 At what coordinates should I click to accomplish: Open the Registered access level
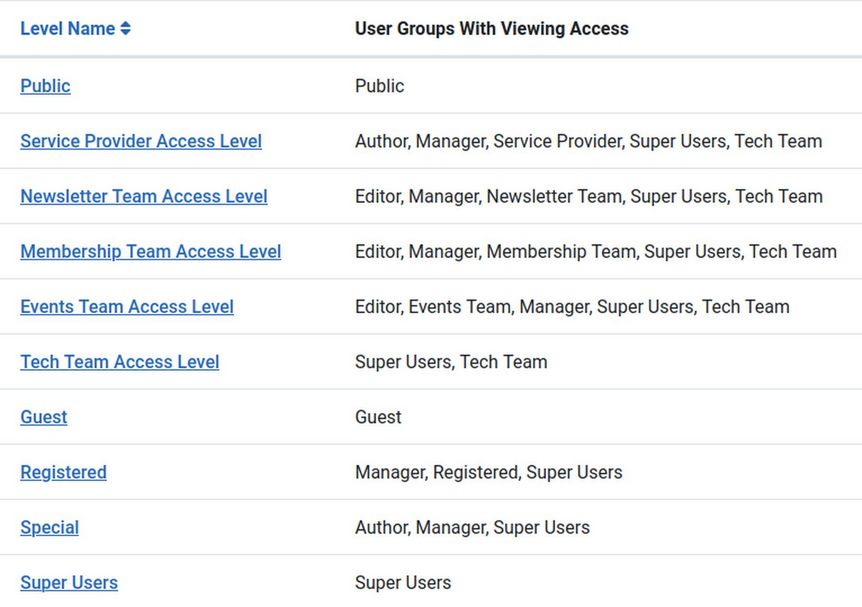63,472
